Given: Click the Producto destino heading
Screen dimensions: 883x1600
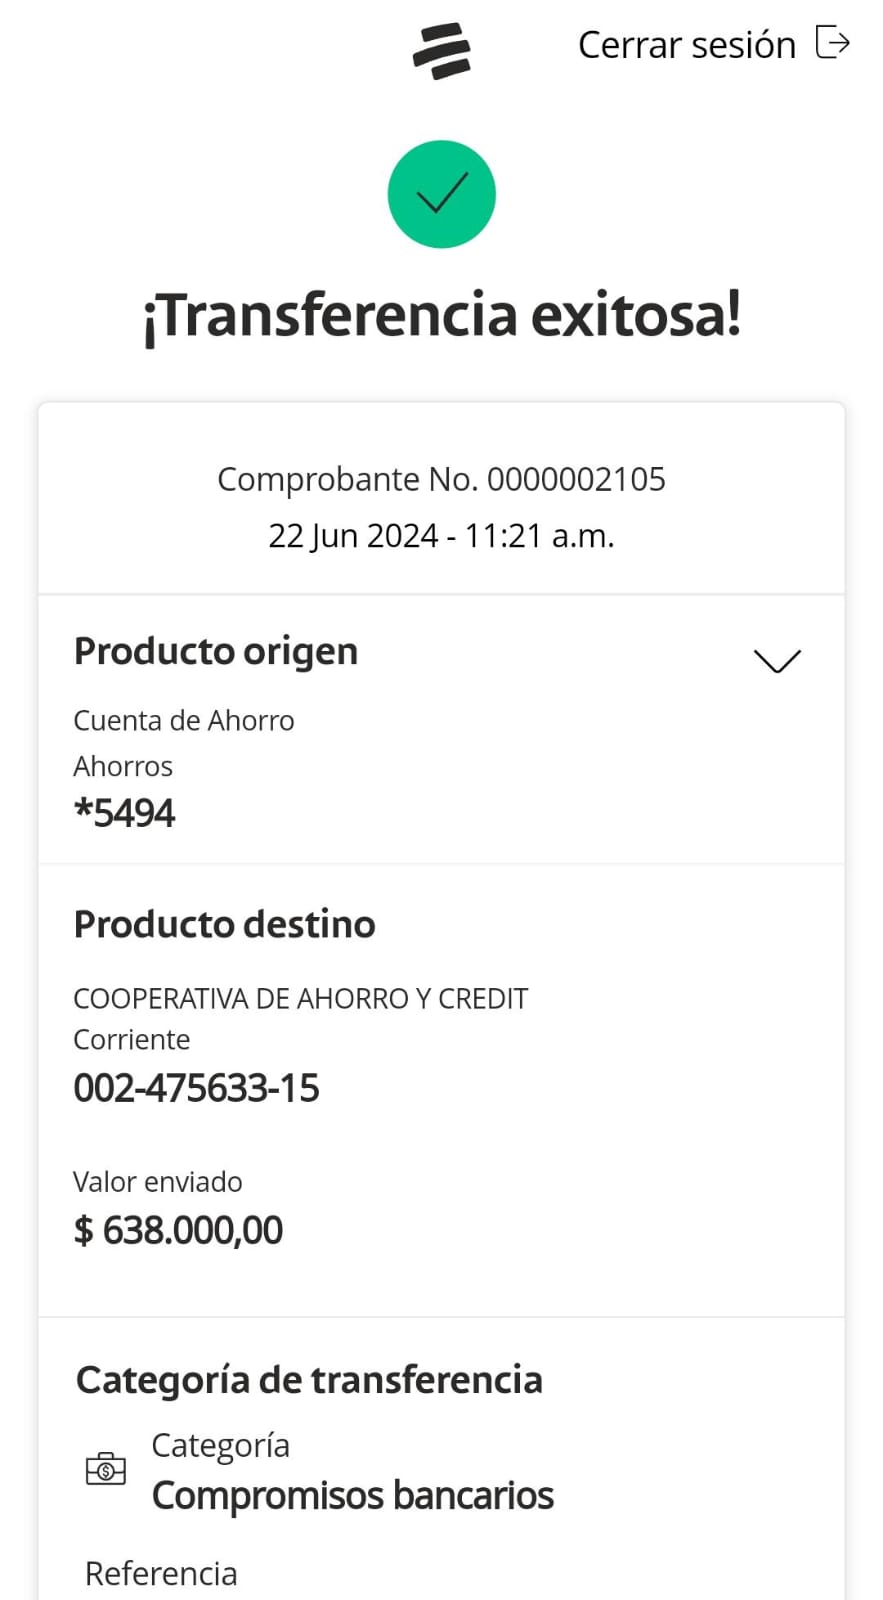Looking at the screenshot, I should [225, 924].
